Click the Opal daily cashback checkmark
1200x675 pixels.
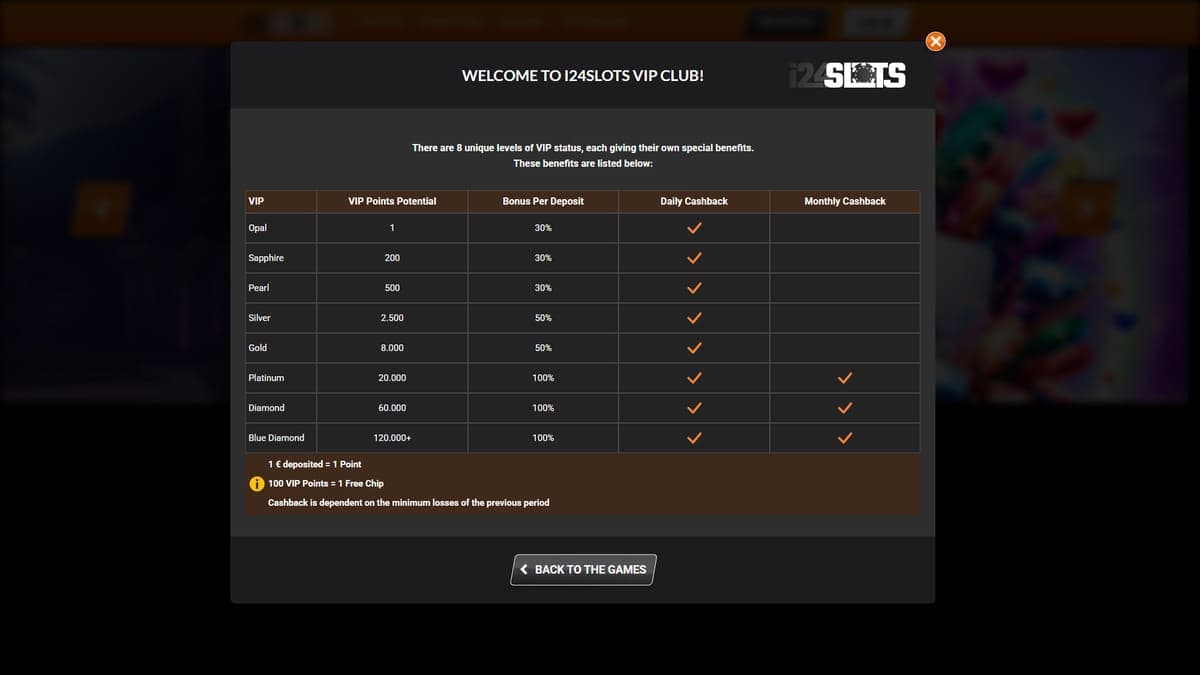point(694,228)
